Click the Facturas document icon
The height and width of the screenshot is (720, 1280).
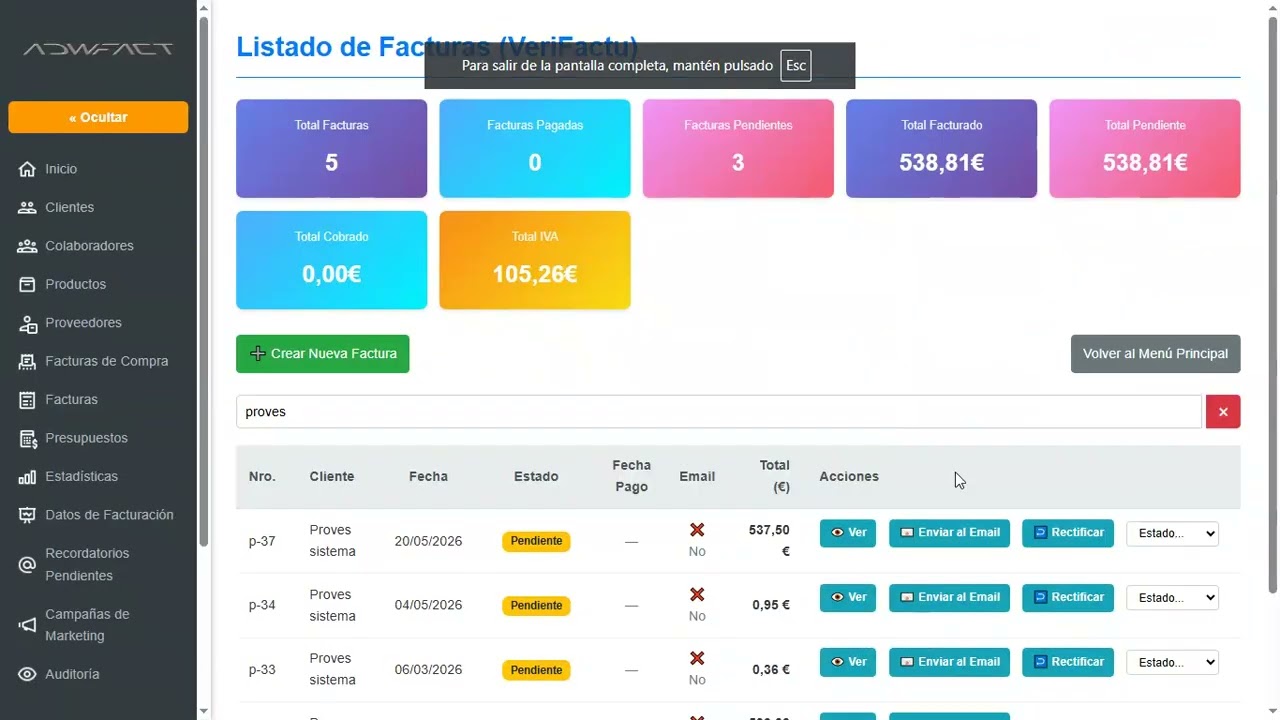tap(27, 400)
